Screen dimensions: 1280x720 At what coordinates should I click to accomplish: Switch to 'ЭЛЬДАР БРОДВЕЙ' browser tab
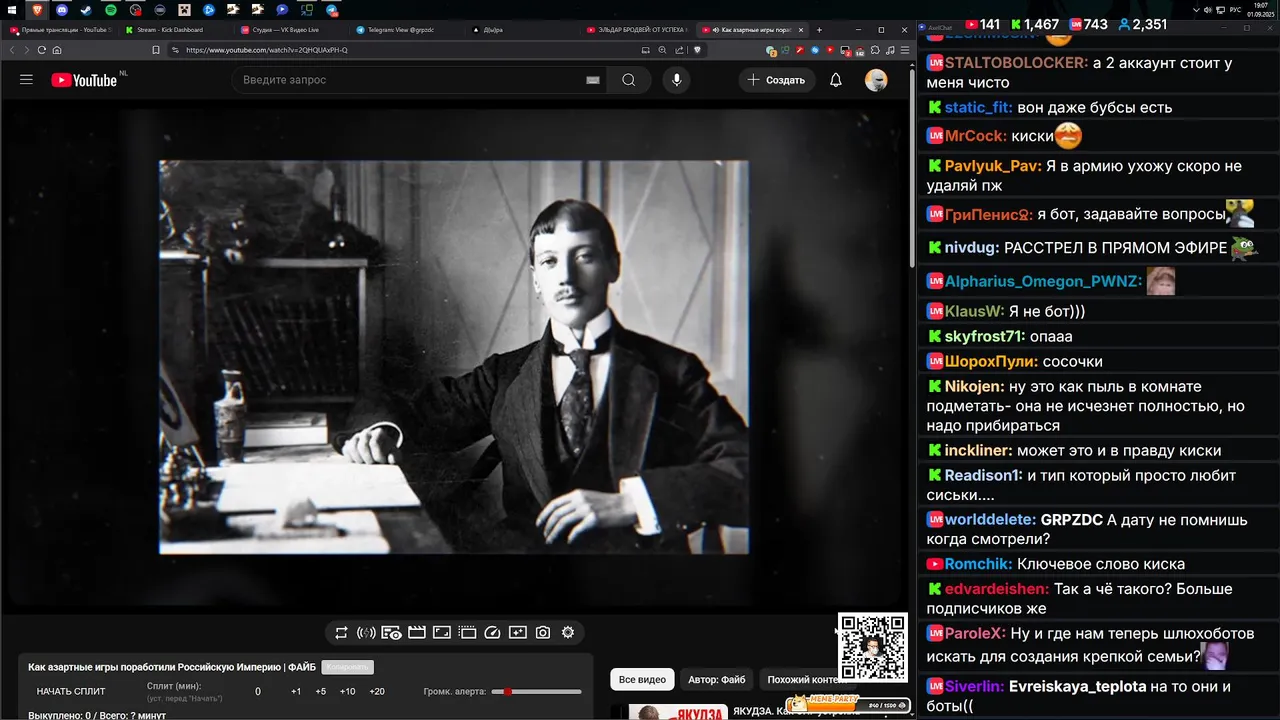[x=637, y=30]
